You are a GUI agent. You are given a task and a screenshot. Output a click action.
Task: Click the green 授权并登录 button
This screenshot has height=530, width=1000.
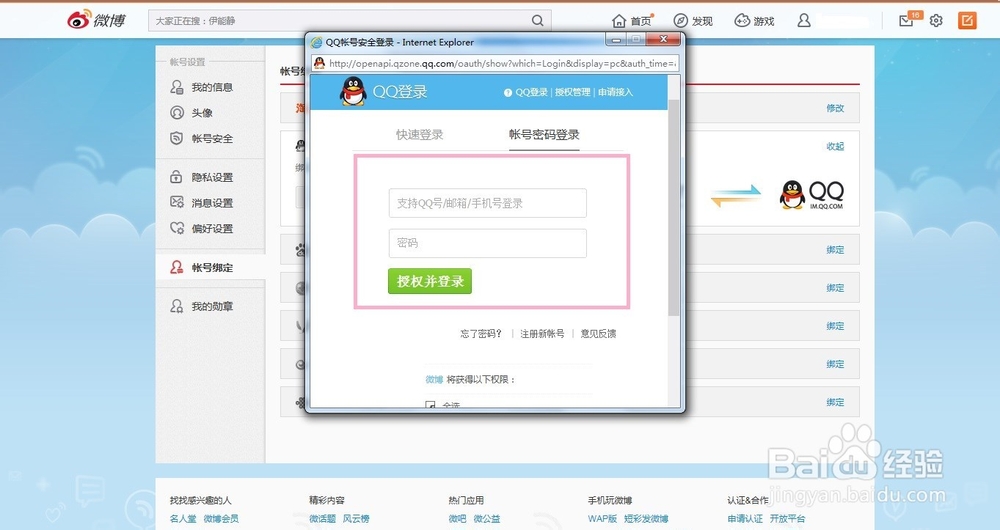coord(430,281)
